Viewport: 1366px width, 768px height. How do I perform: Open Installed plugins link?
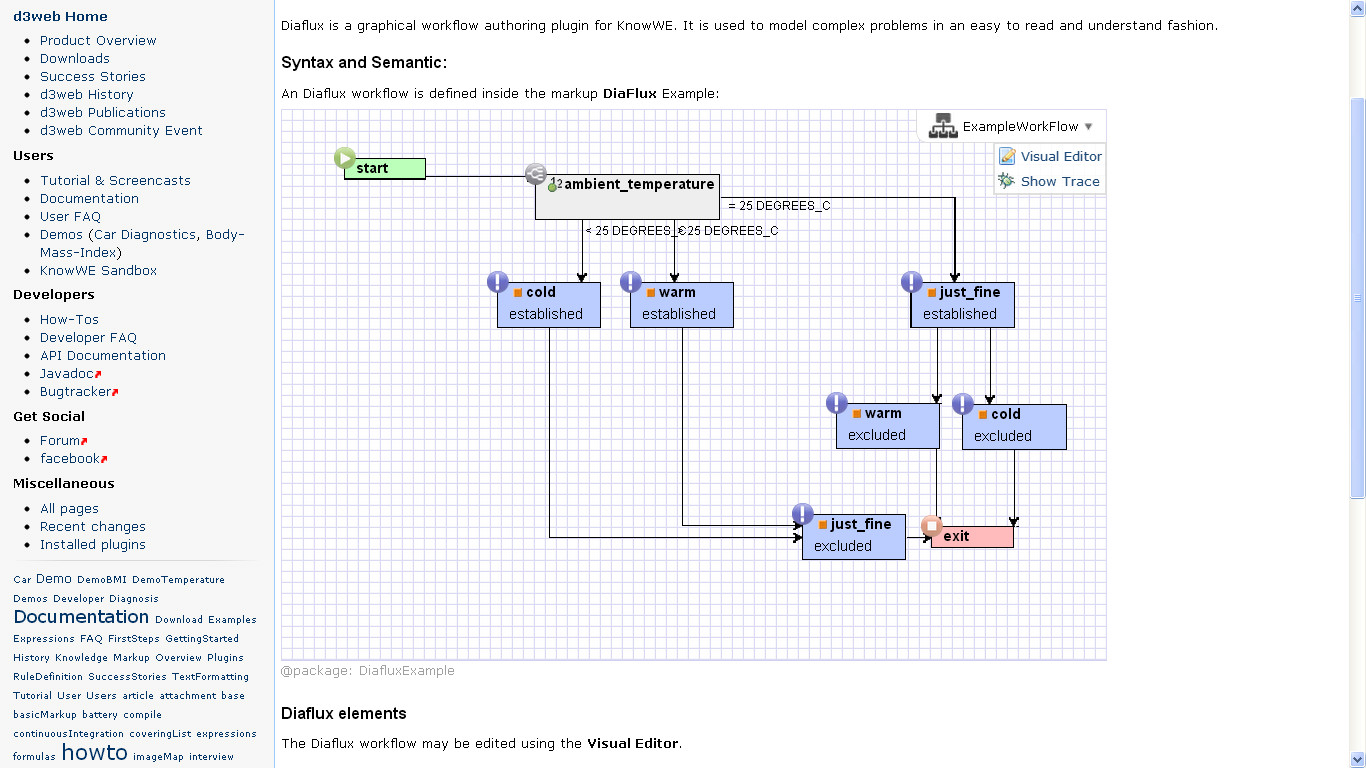93,545
